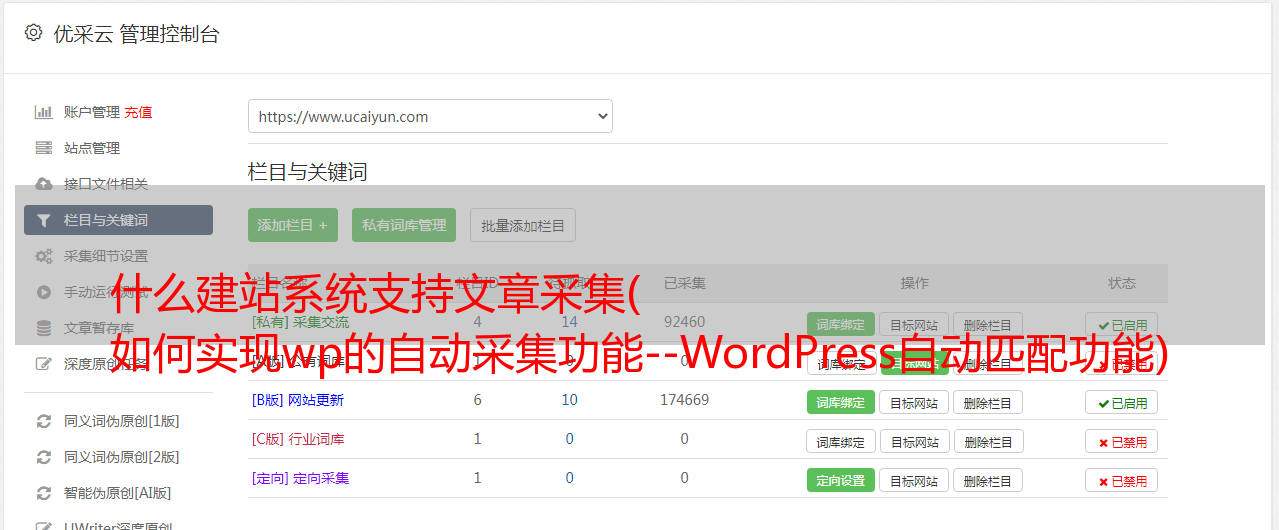1279x530 pixels.
Task: Click the 操作 column header
Action: tap(914, 283)
